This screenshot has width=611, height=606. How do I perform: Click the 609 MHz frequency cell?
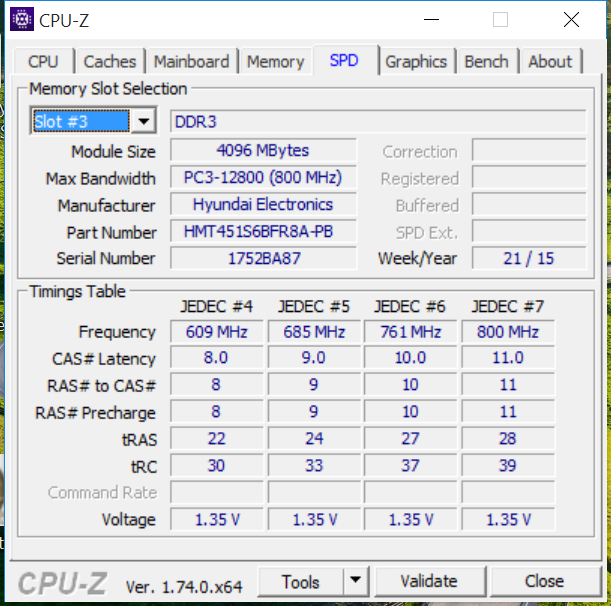pos(217,332)
